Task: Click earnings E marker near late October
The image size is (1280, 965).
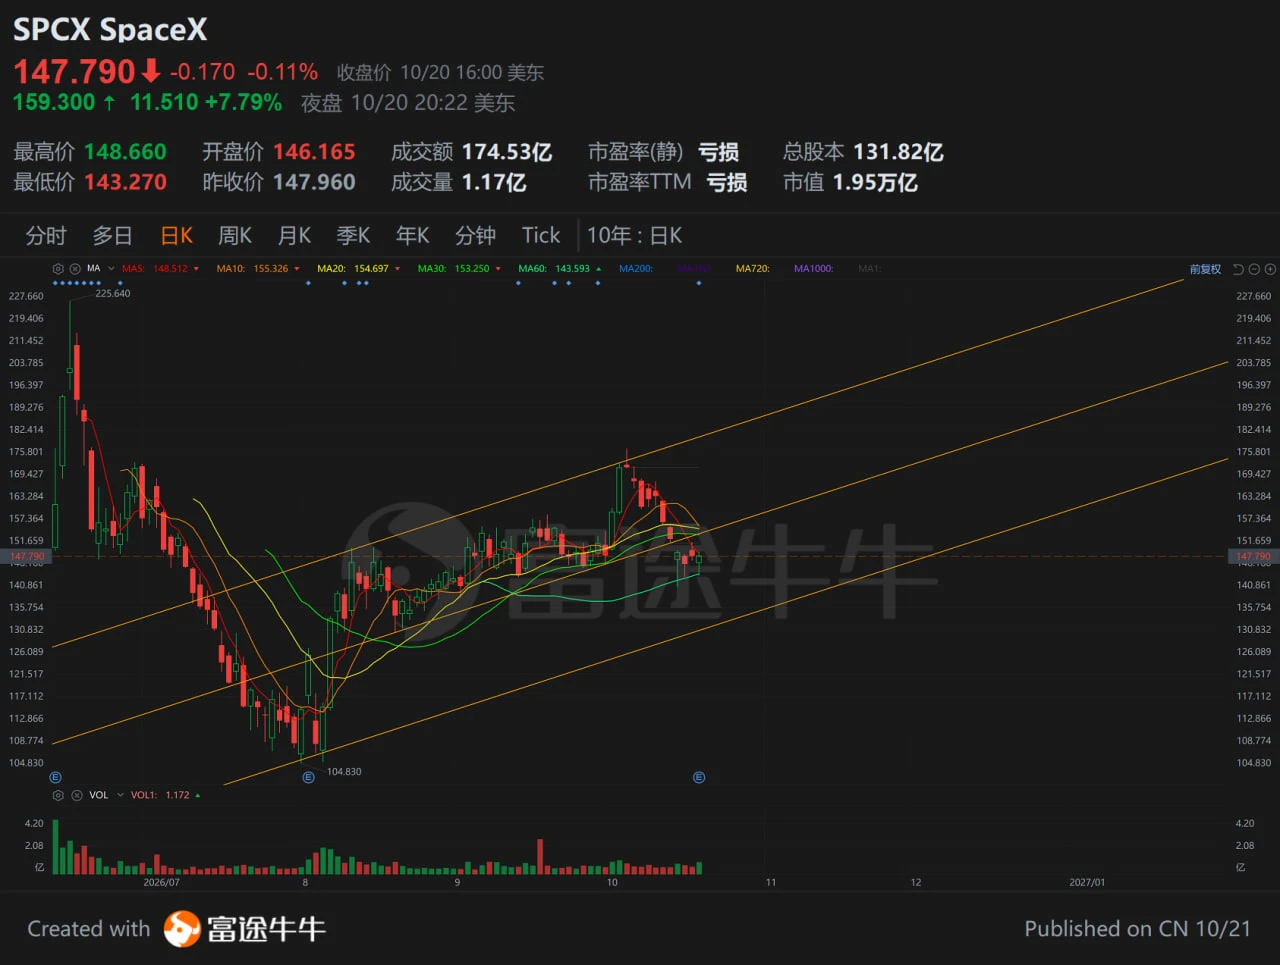Action: (x=699, y=777)
